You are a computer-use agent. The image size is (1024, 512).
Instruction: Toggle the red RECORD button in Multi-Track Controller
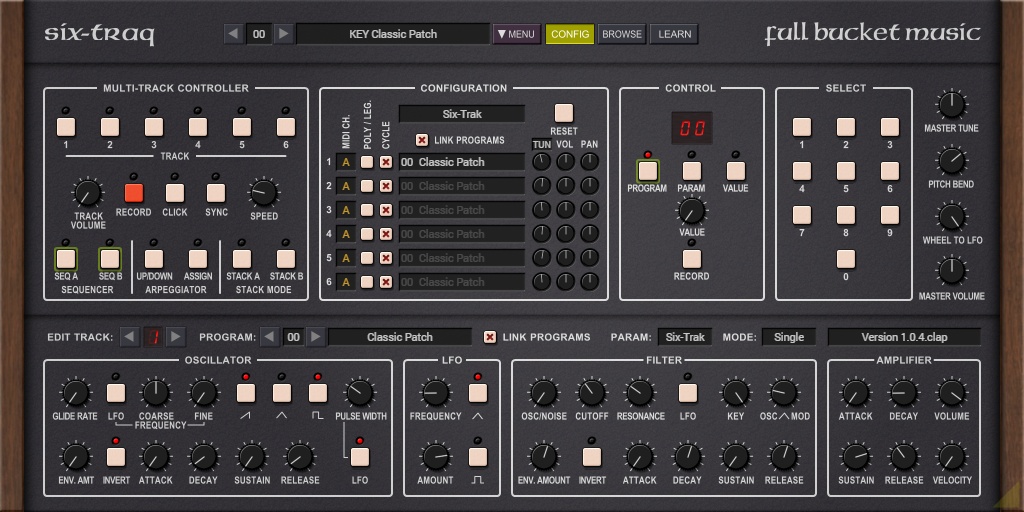click(x=134, y=193)
